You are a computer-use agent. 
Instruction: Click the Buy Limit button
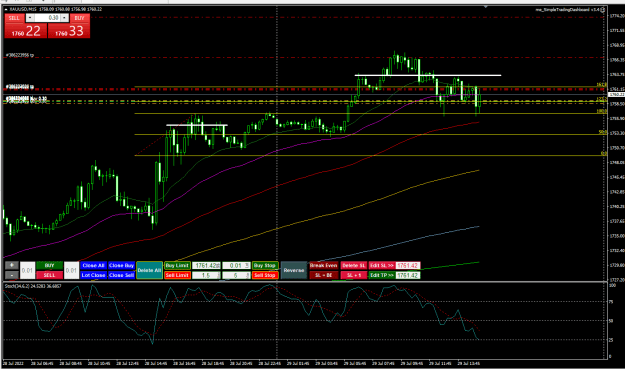click(177, 265)
